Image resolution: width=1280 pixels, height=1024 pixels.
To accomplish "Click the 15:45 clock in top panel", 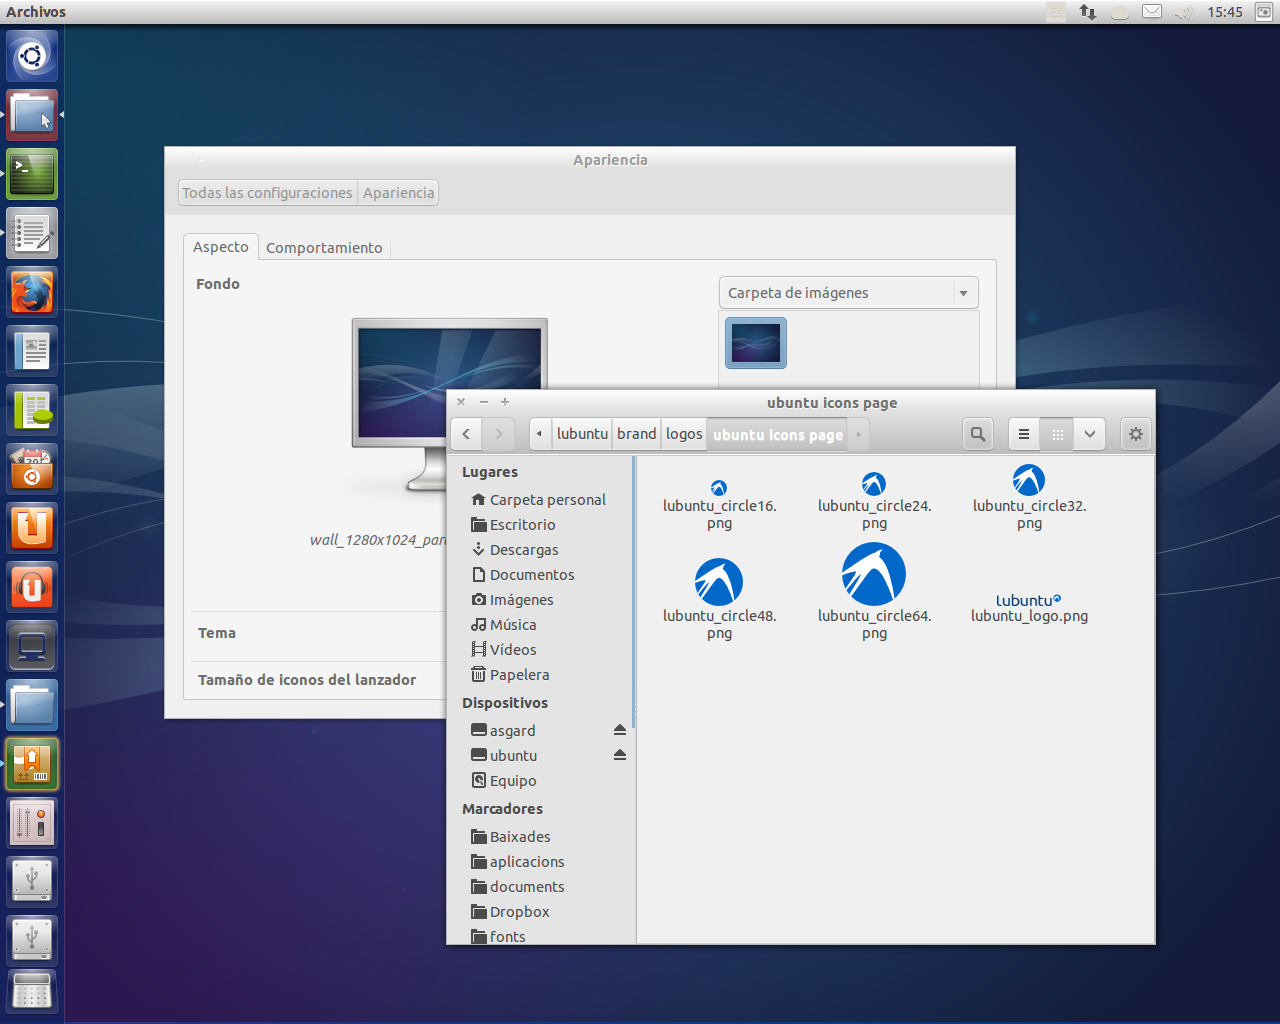I will (1224, 12).
